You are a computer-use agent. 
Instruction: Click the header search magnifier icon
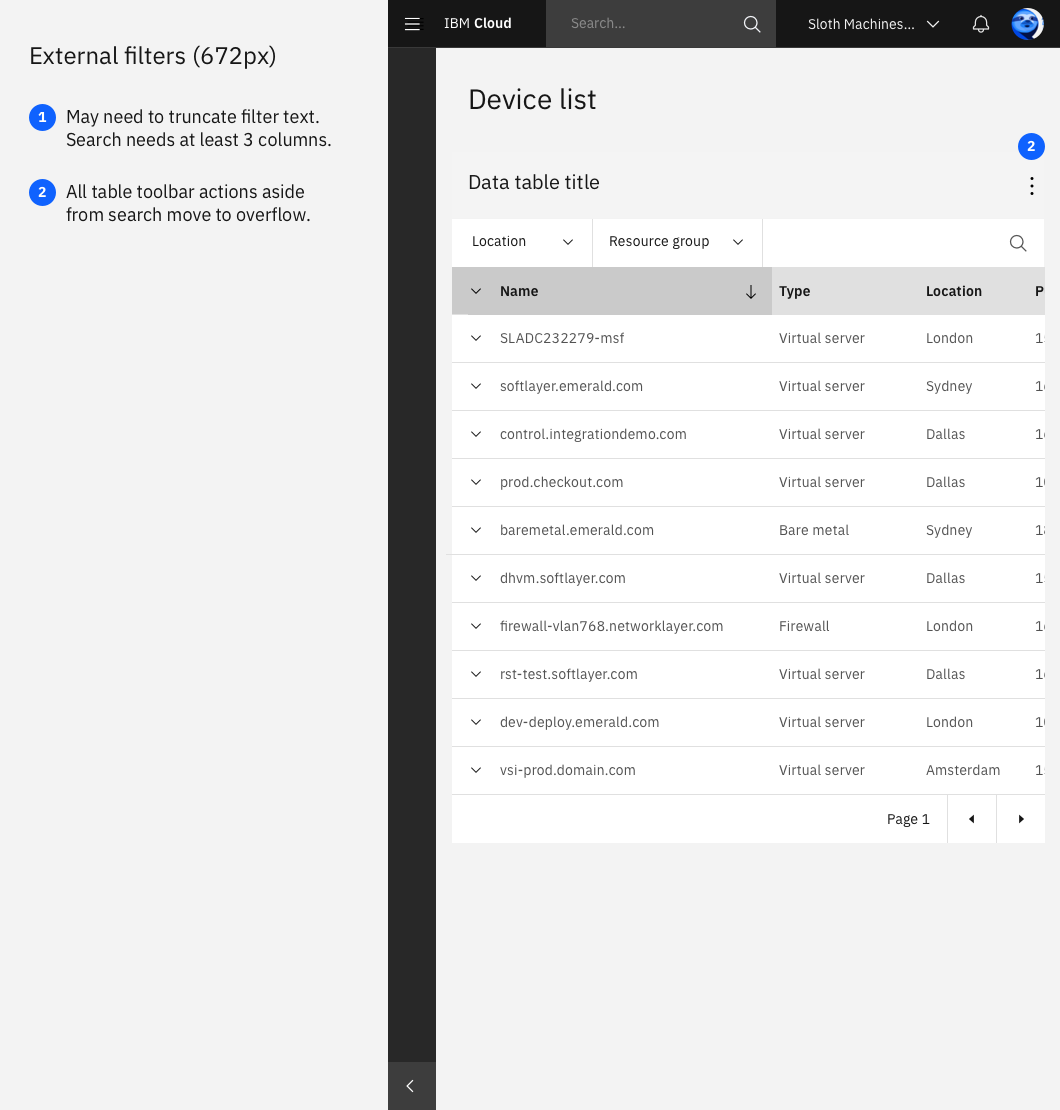click(x=751, y=23)
